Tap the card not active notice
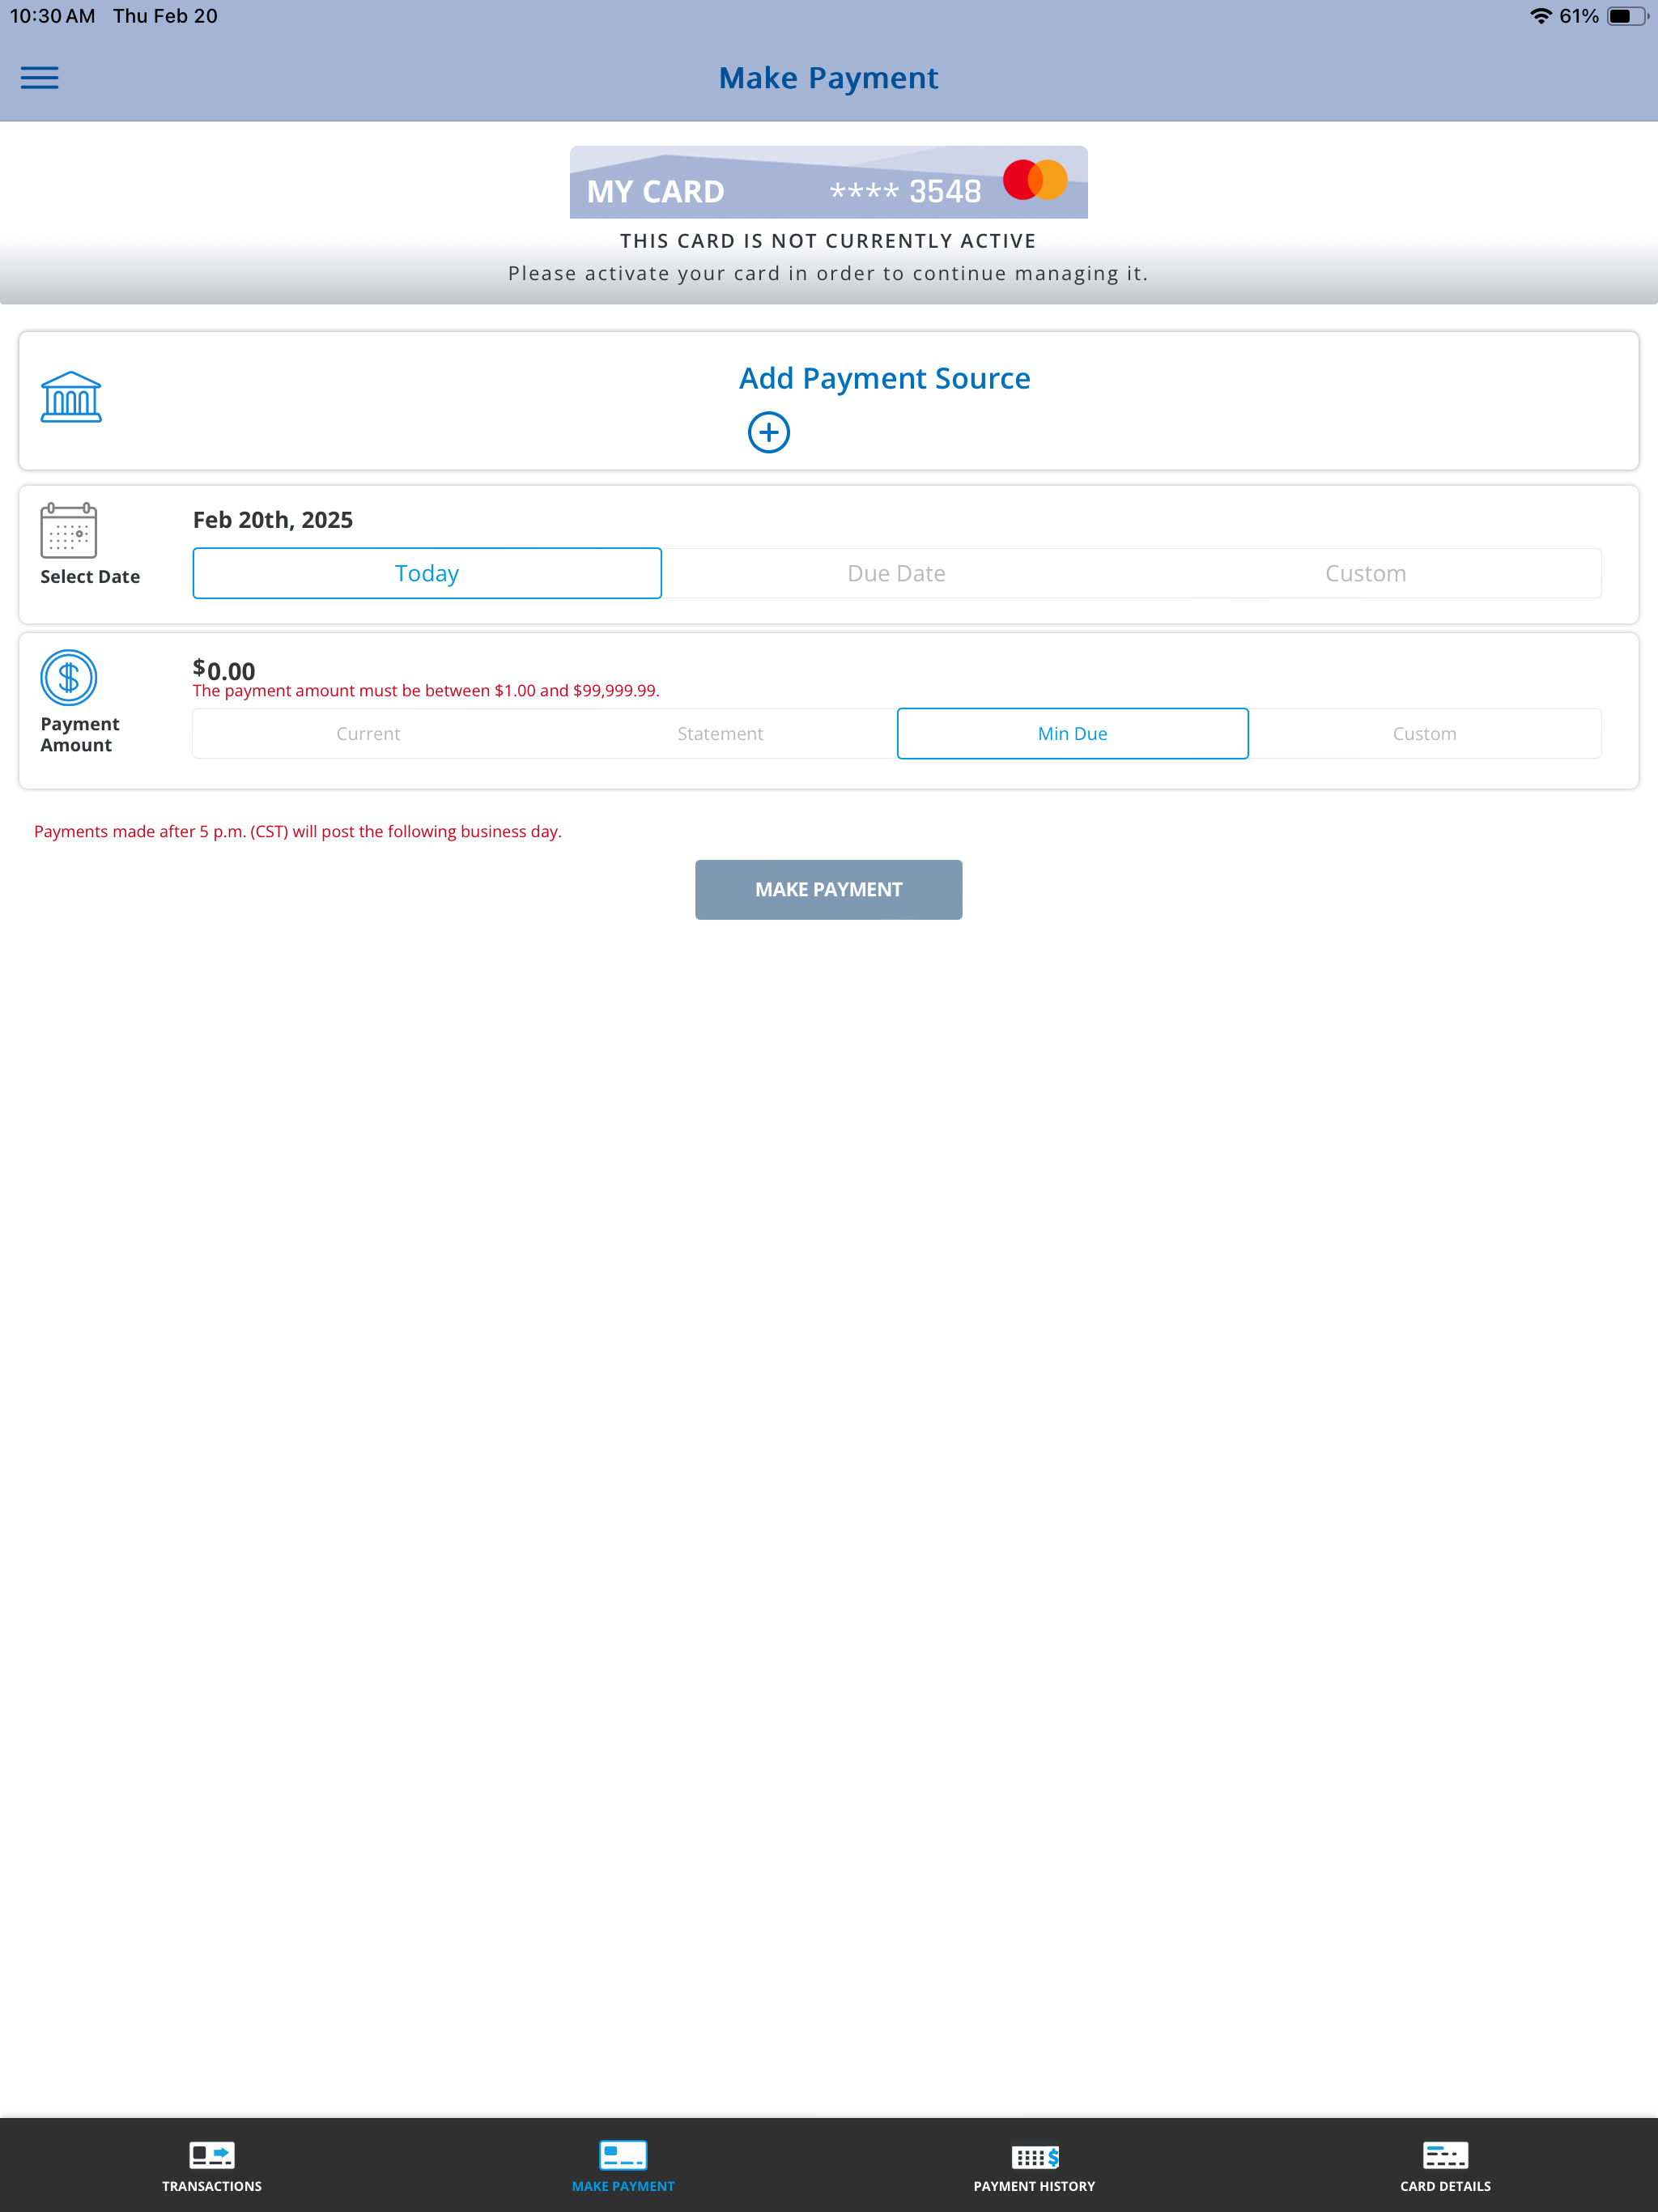 [x=829, y=241]
